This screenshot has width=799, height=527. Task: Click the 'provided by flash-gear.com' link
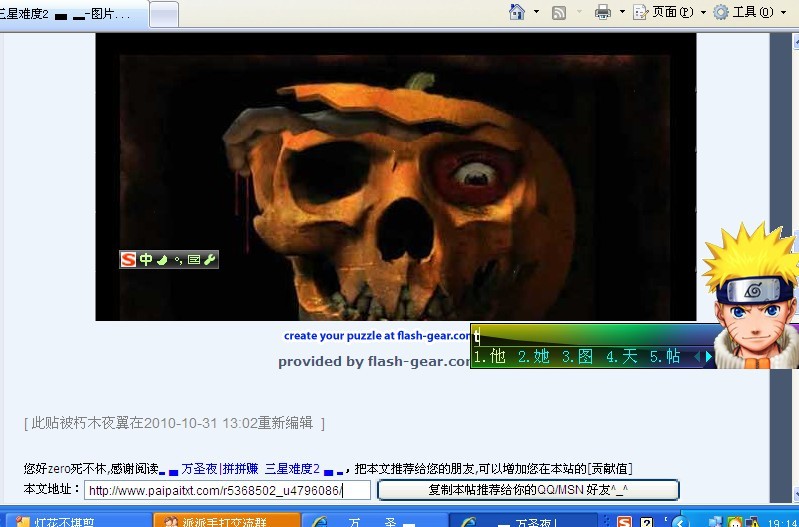(x=374, y=361)
